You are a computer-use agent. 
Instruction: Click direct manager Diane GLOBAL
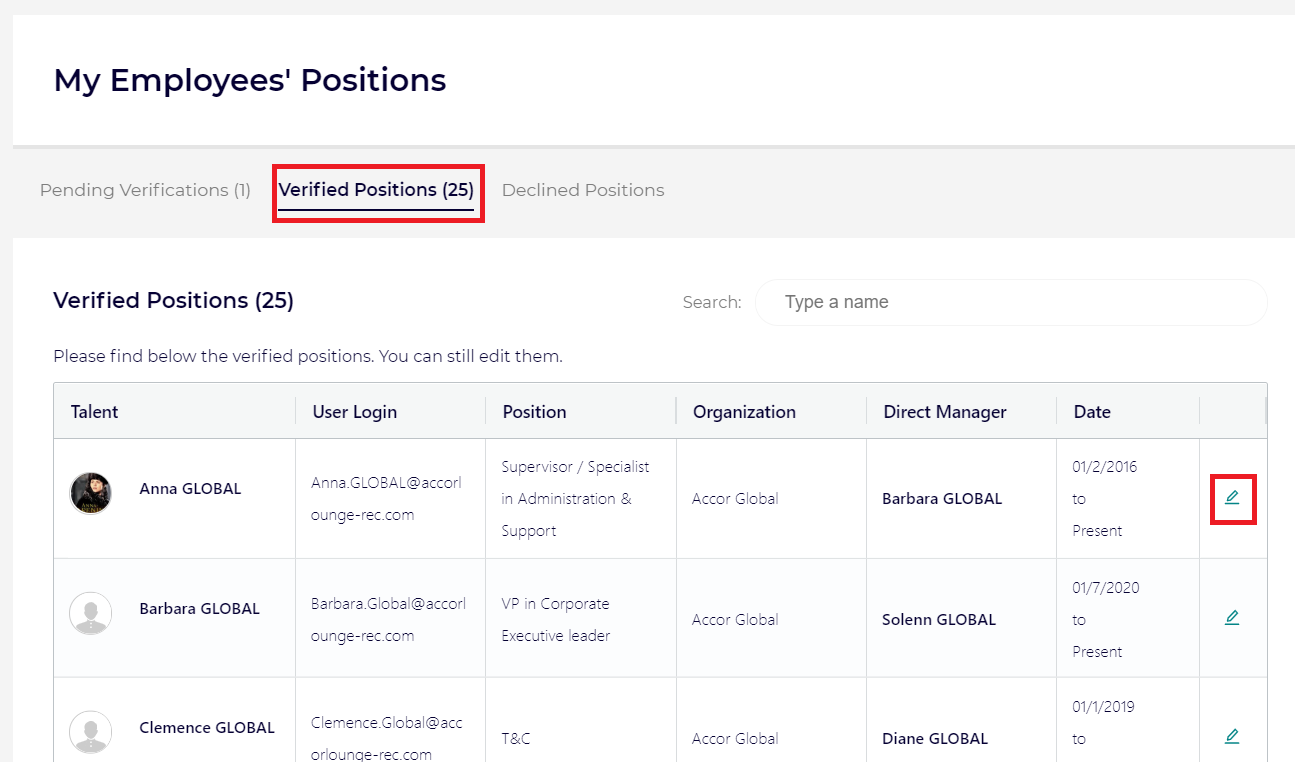(935, 738)
